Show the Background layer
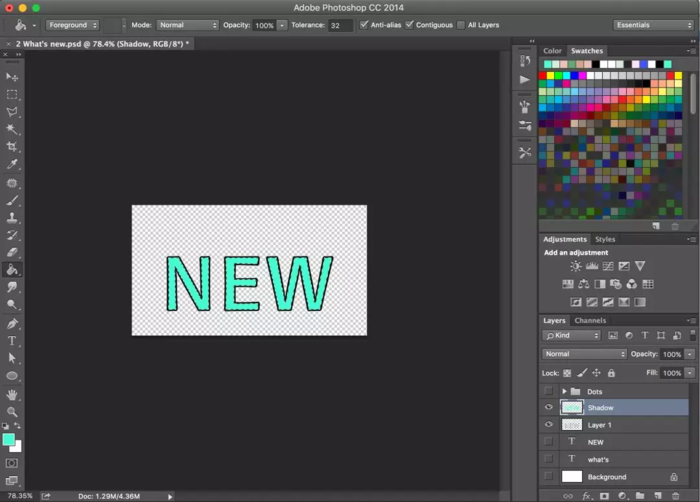Image resolution: width=700 pixels, height=502 pixels. [x=549, y=477]
